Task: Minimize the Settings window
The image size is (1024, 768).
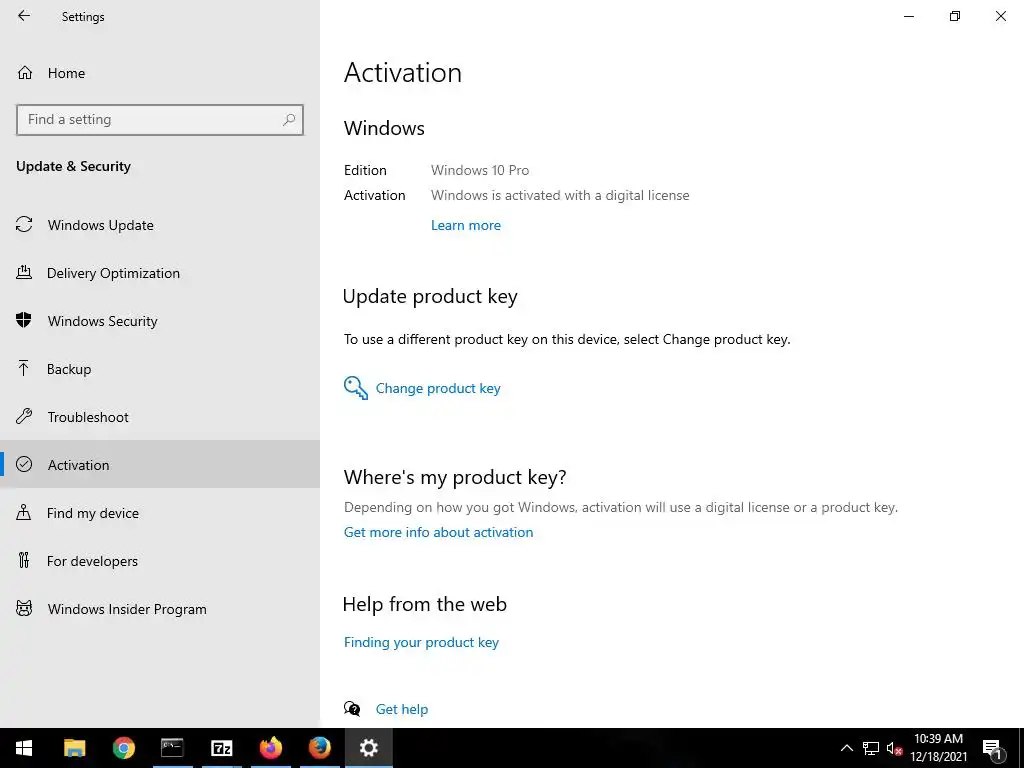Action: [908, 16]
